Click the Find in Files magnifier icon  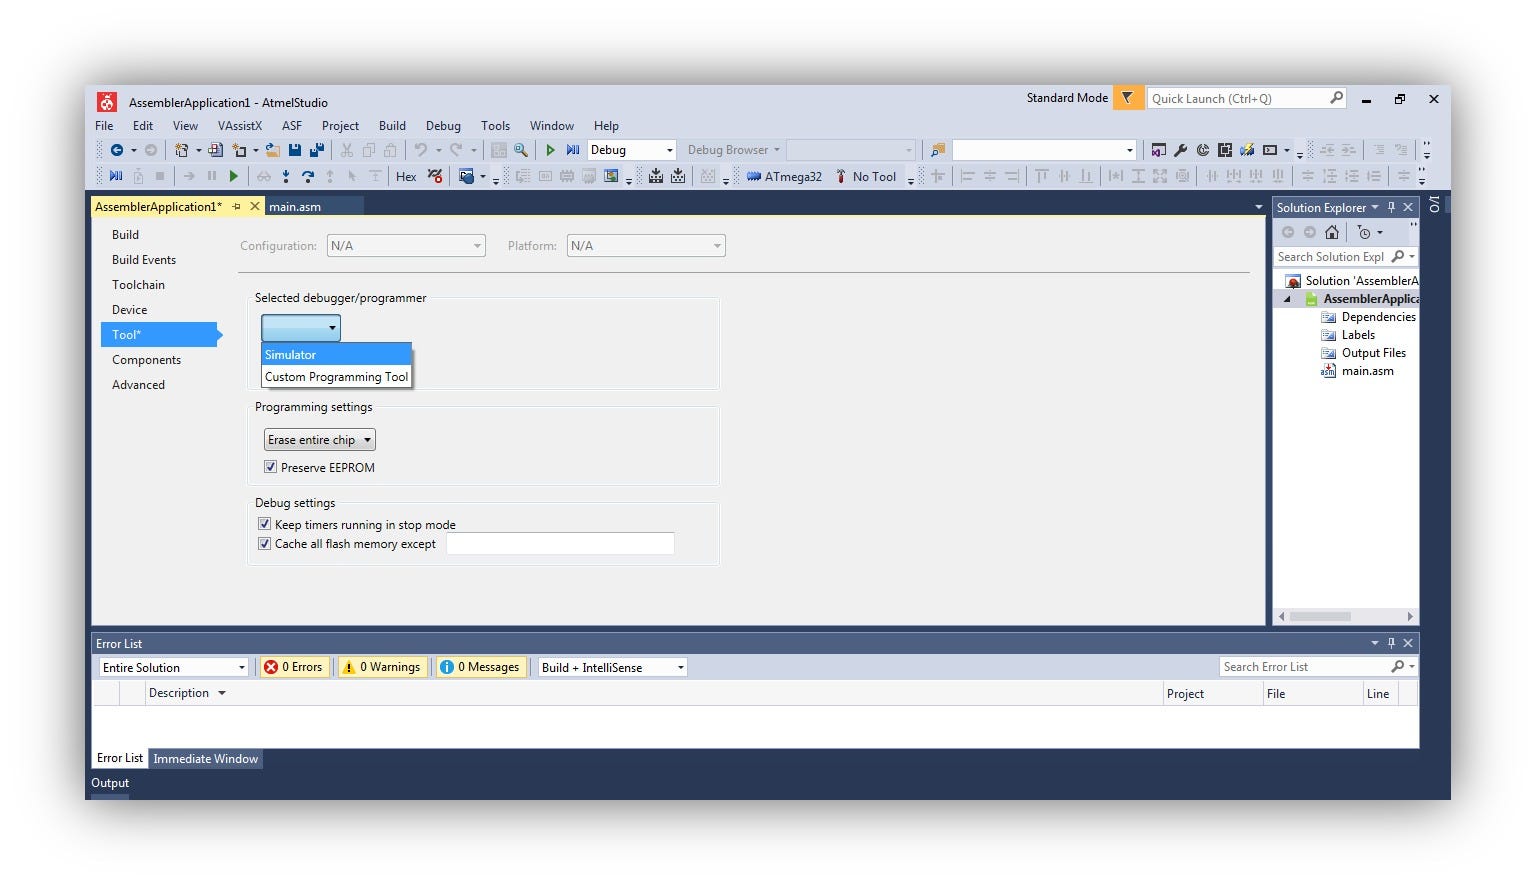[x=521, y=150]
